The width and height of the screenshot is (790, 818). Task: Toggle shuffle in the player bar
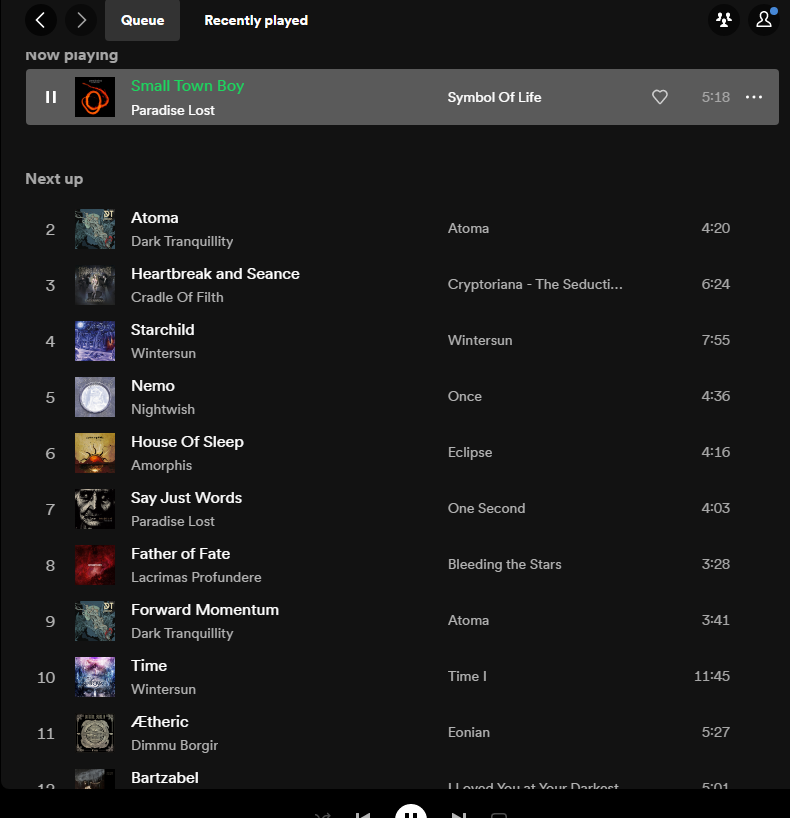[x=322, y=815]
